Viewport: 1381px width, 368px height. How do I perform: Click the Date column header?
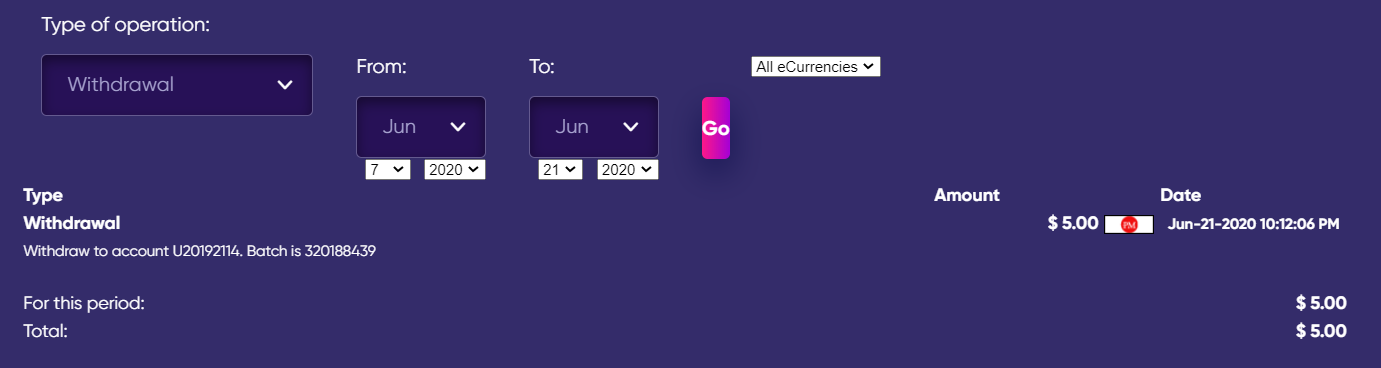point(1180,196)
